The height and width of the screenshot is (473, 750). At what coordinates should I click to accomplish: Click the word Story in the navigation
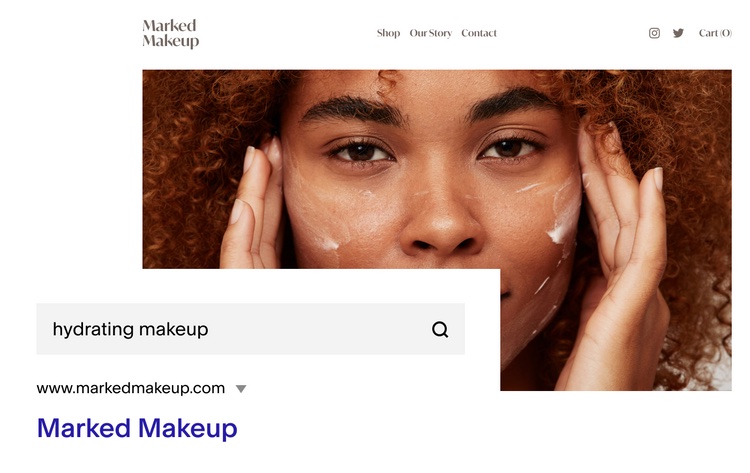pos(440,33)
